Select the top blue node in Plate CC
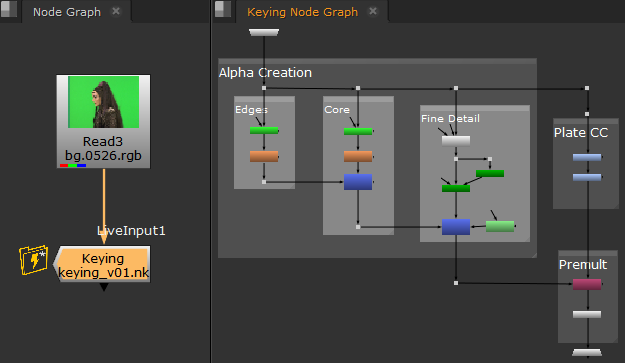625x363 pixels. (587, 157)
